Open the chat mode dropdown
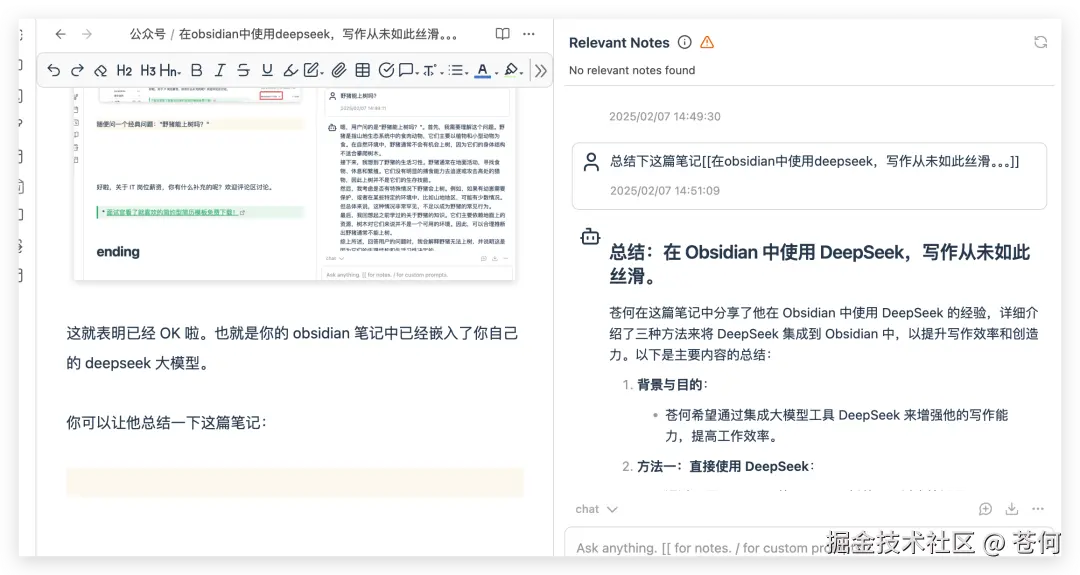This screenshot has height=575, width=1080. (596, 509)
